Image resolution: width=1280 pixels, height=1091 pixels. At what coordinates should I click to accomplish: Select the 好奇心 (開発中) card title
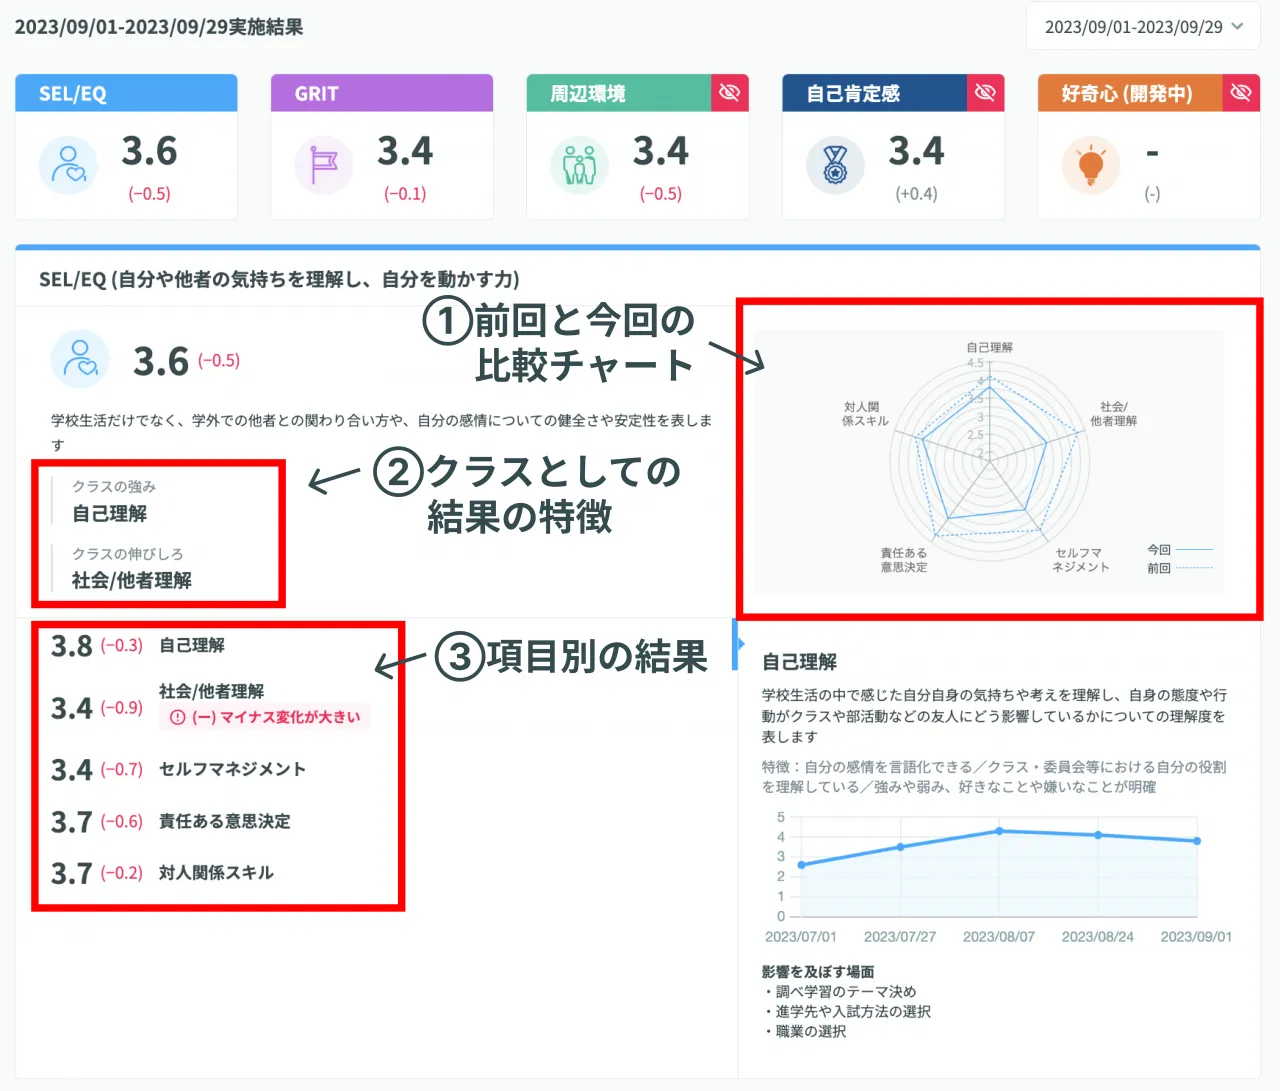[1127, 94]
